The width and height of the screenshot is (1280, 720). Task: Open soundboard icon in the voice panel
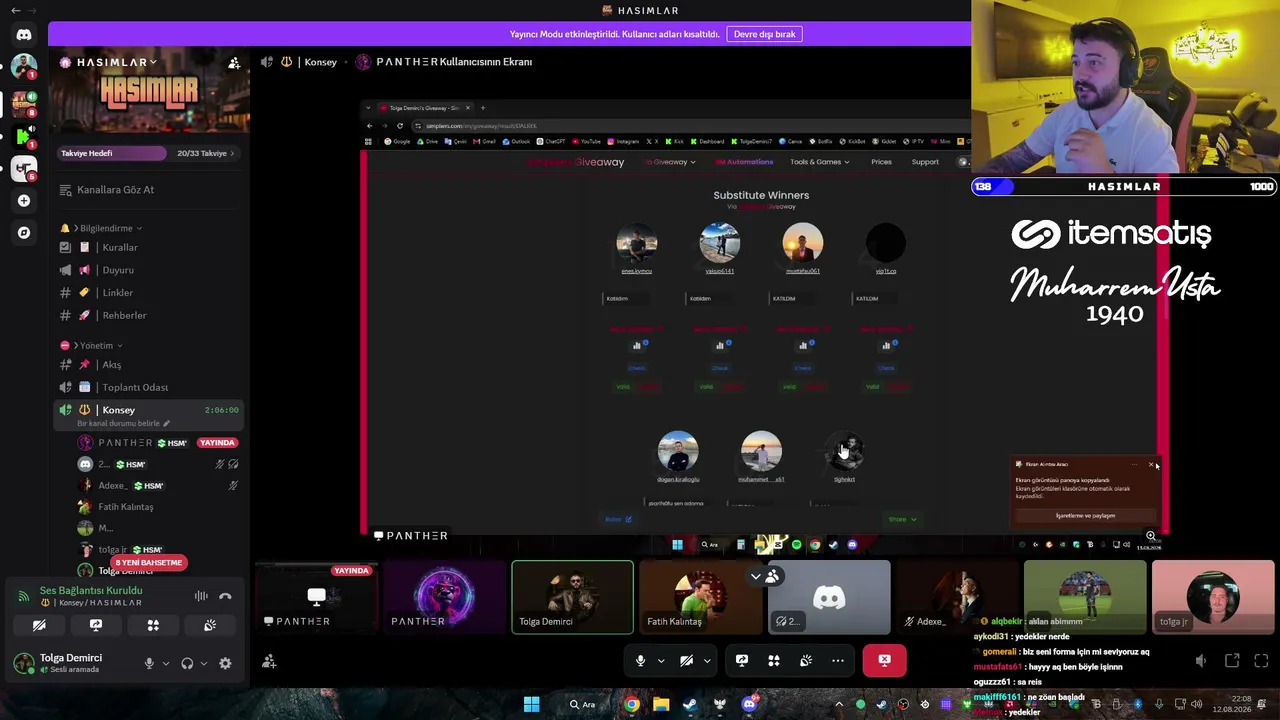click(x=210, y=625)
